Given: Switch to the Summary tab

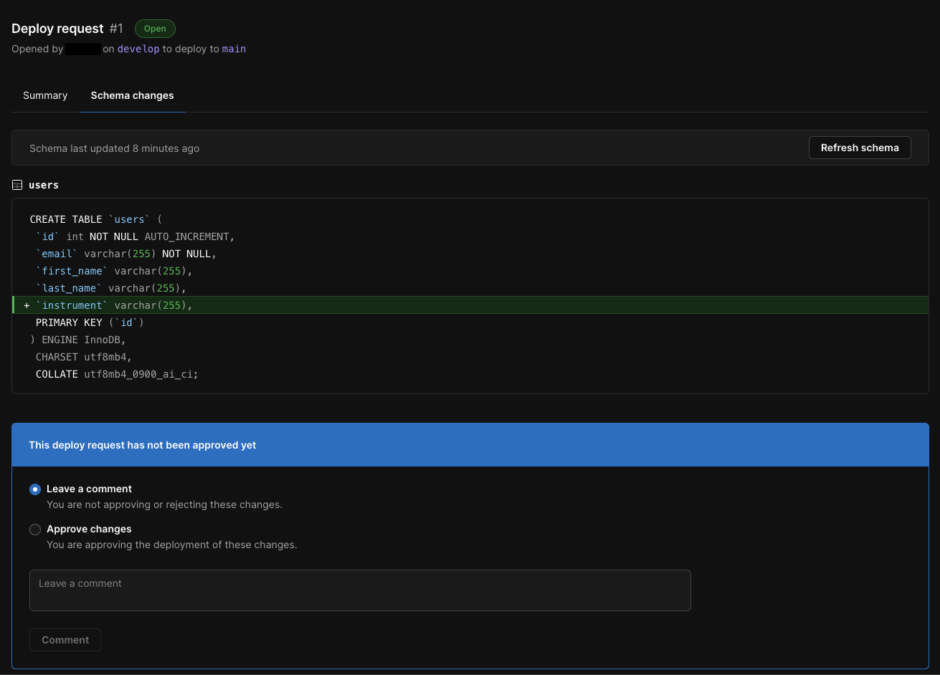Looking at the screenshot, I should click(x=45, y=96).
